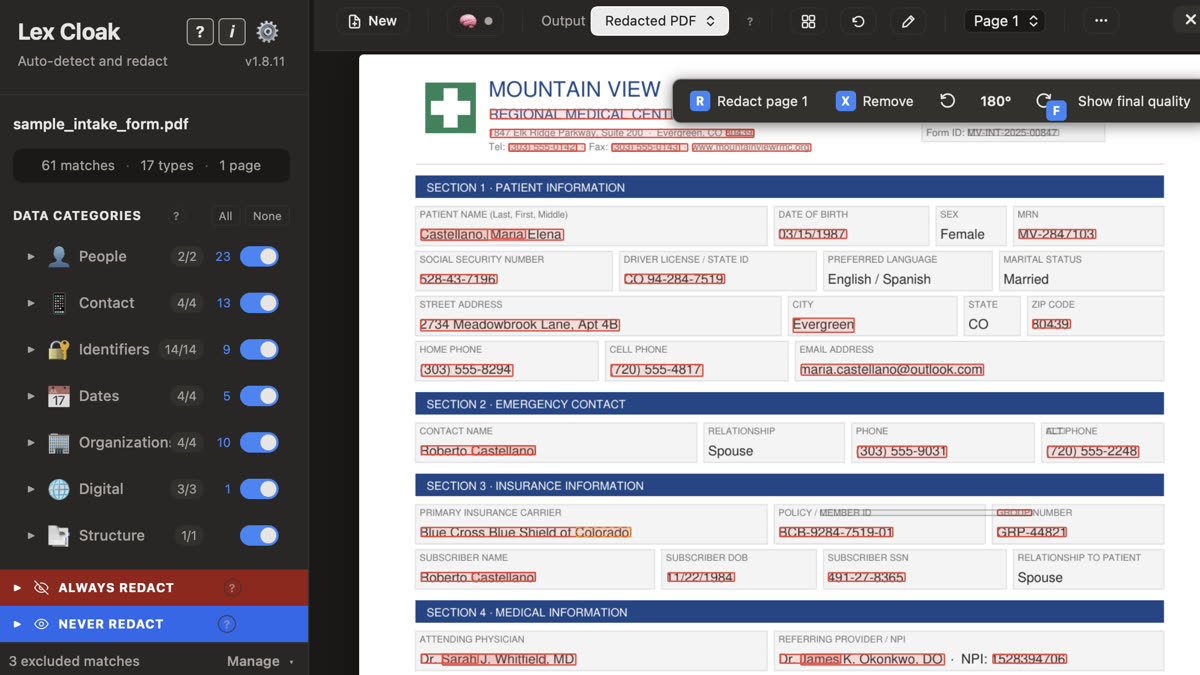Screen dimensions: 1200x675
Task: Open settings gear in sidebar header
Action: click(x=267, y=32)
